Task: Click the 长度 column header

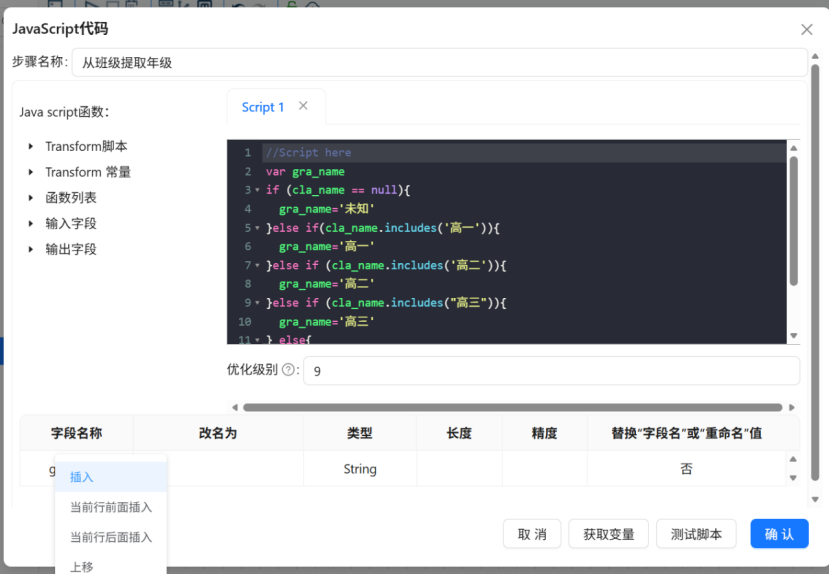Action: click(459, 433)
